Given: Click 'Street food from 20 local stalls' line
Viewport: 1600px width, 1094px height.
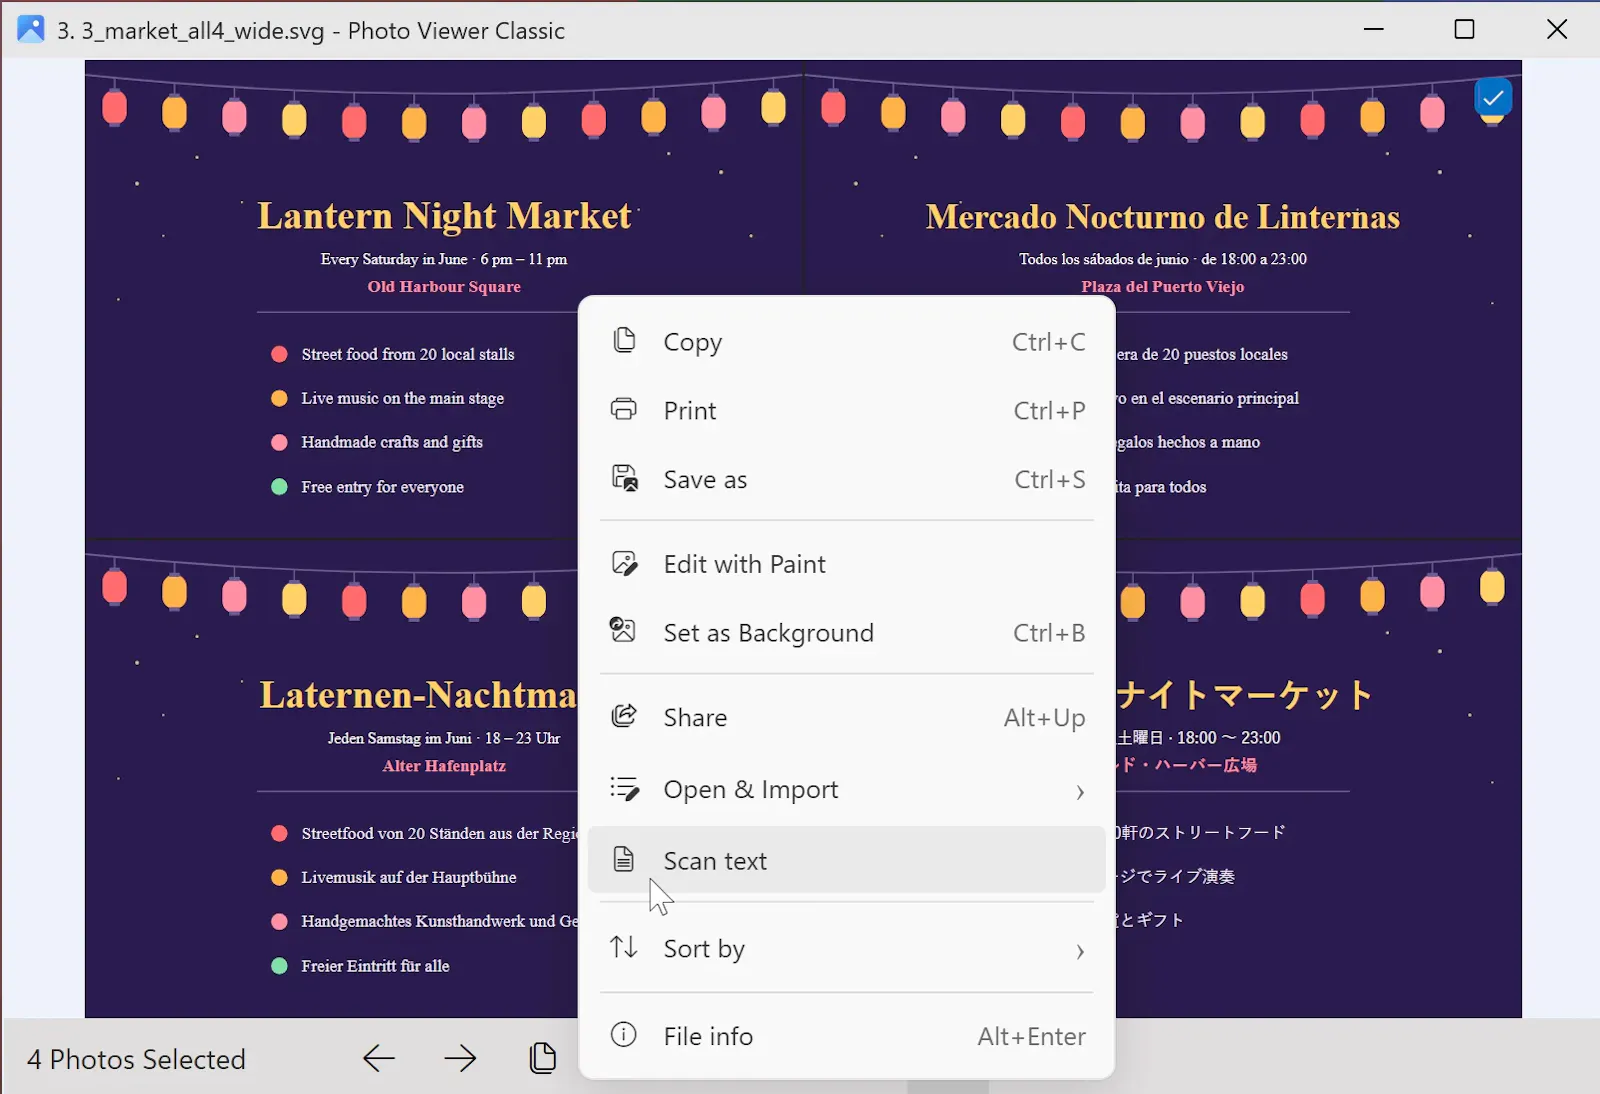Looking at the screenshot, I should (x=408, y=354).
